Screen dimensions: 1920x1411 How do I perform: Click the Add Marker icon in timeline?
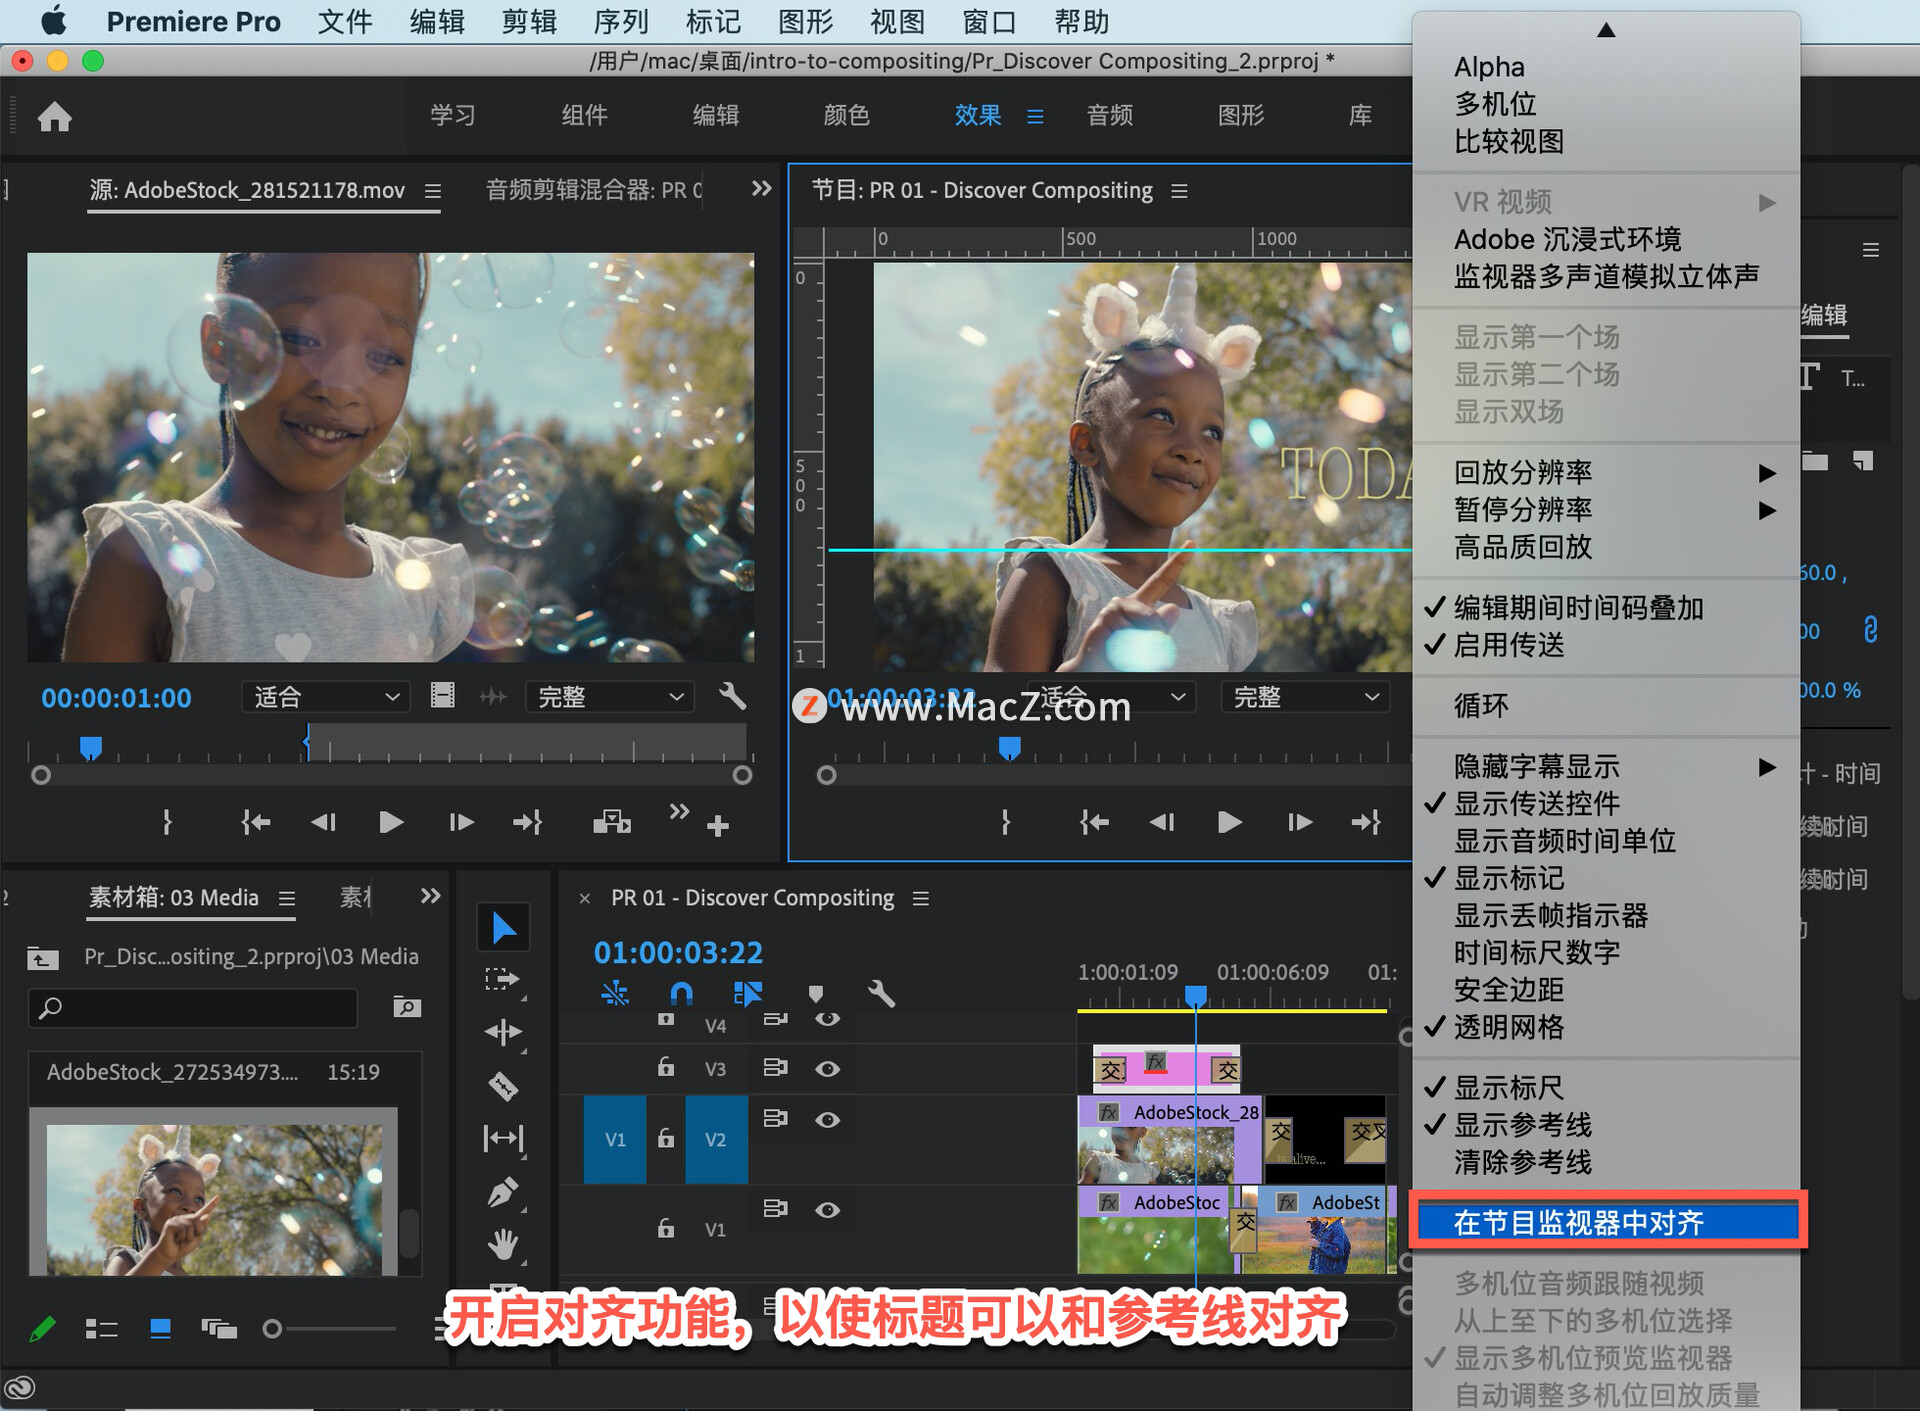click(816, 993)
